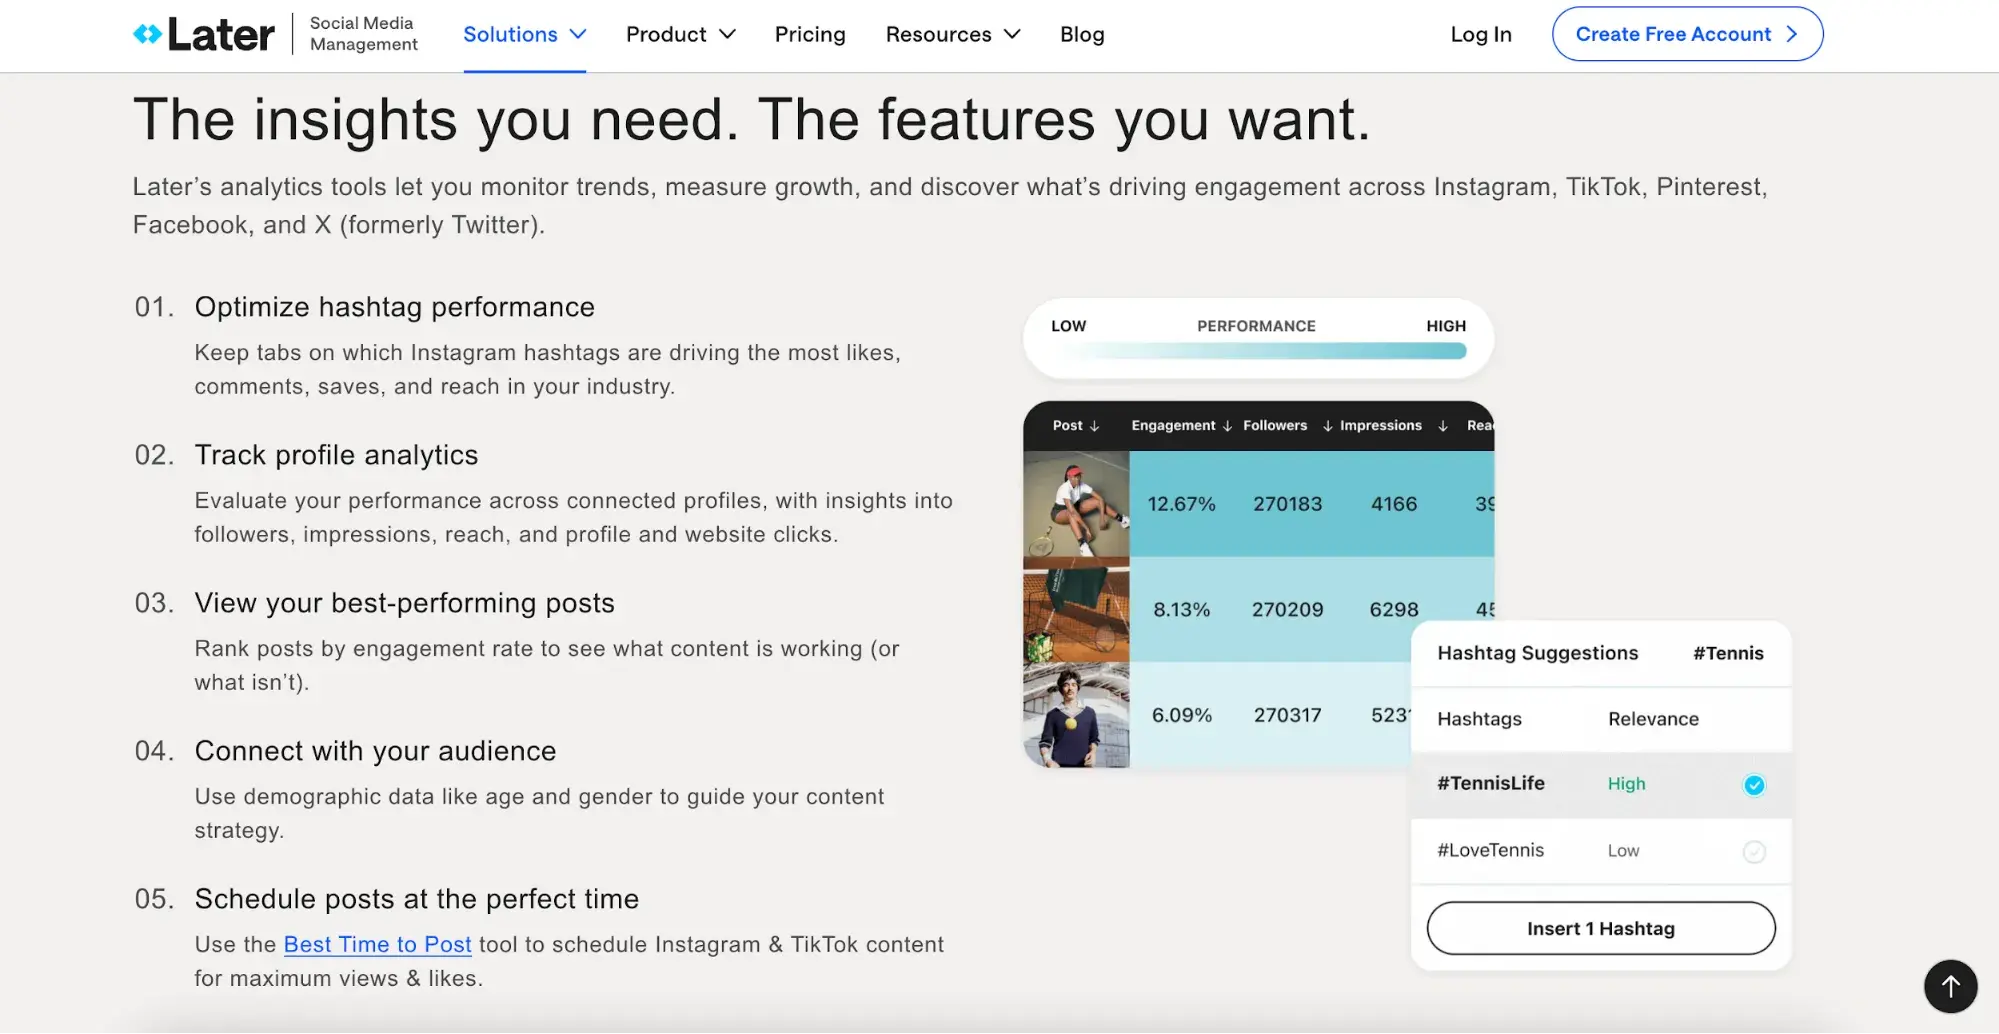Click the performance gradient bar
Screen dimensions: 1999x1034
[1258, 351]
